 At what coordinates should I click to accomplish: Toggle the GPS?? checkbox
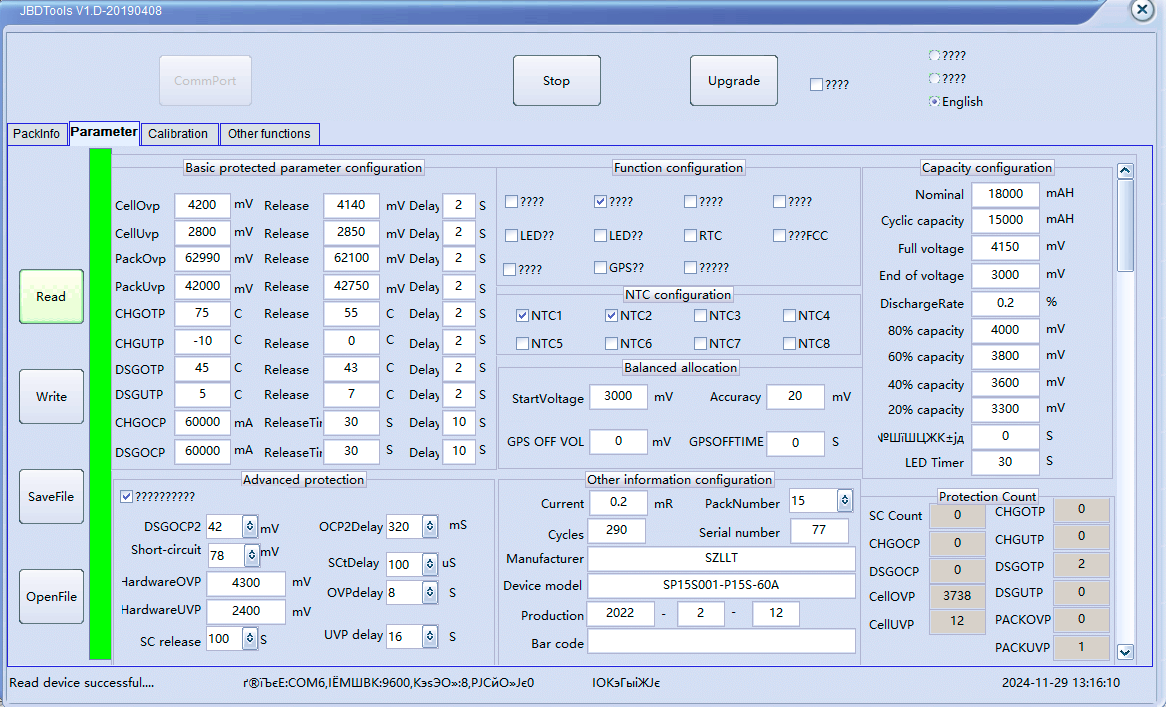(600, 268)
